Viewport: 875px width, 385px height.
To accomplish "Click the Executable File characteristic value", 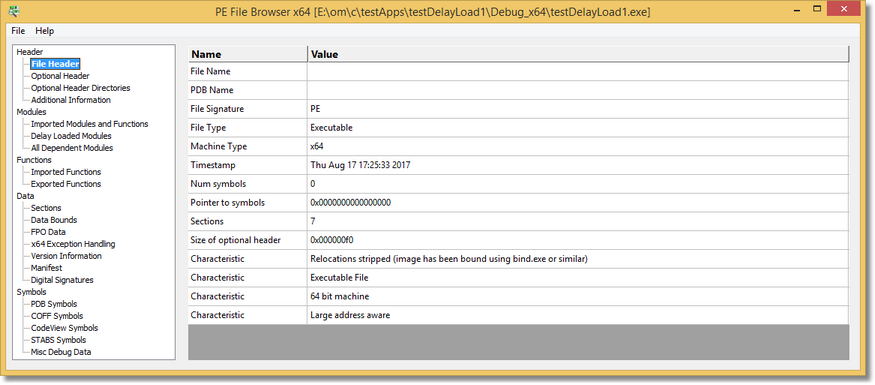I will (339, 277).
